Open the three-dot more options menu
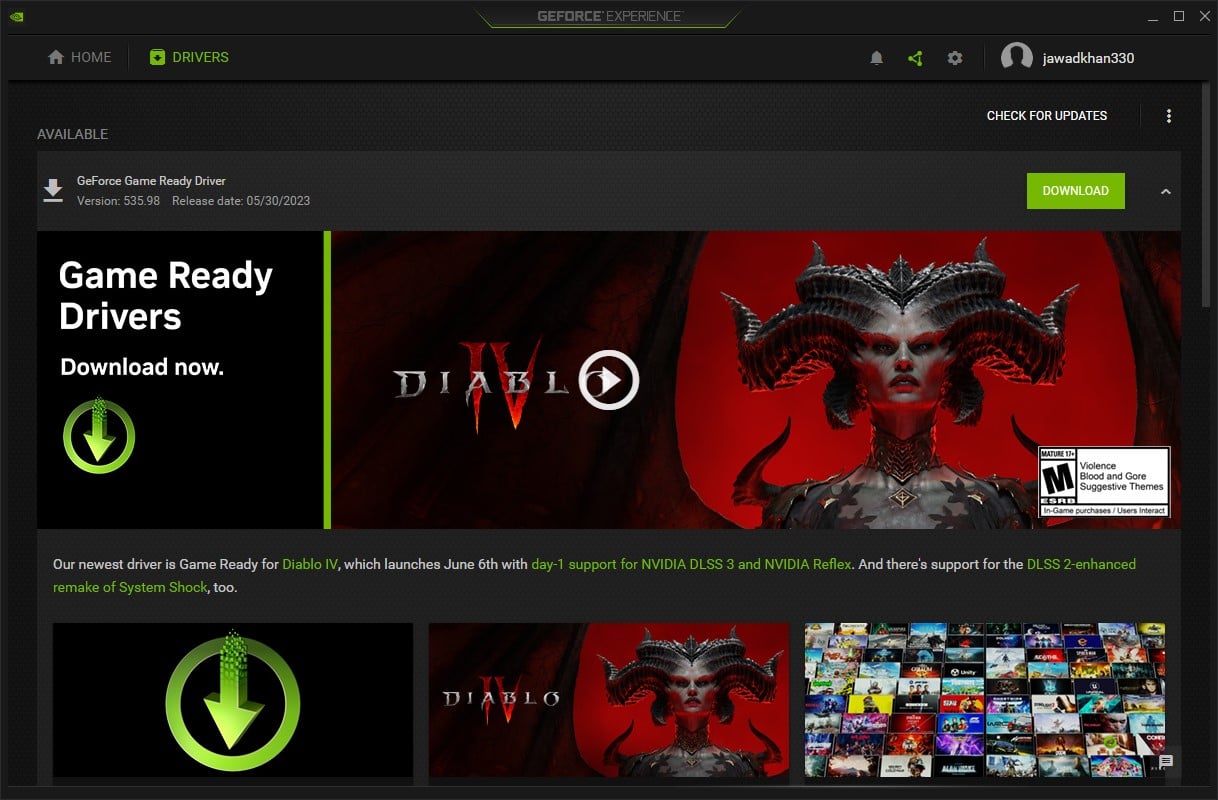Screen dimensions: 1218x800 coord(1168,116)
